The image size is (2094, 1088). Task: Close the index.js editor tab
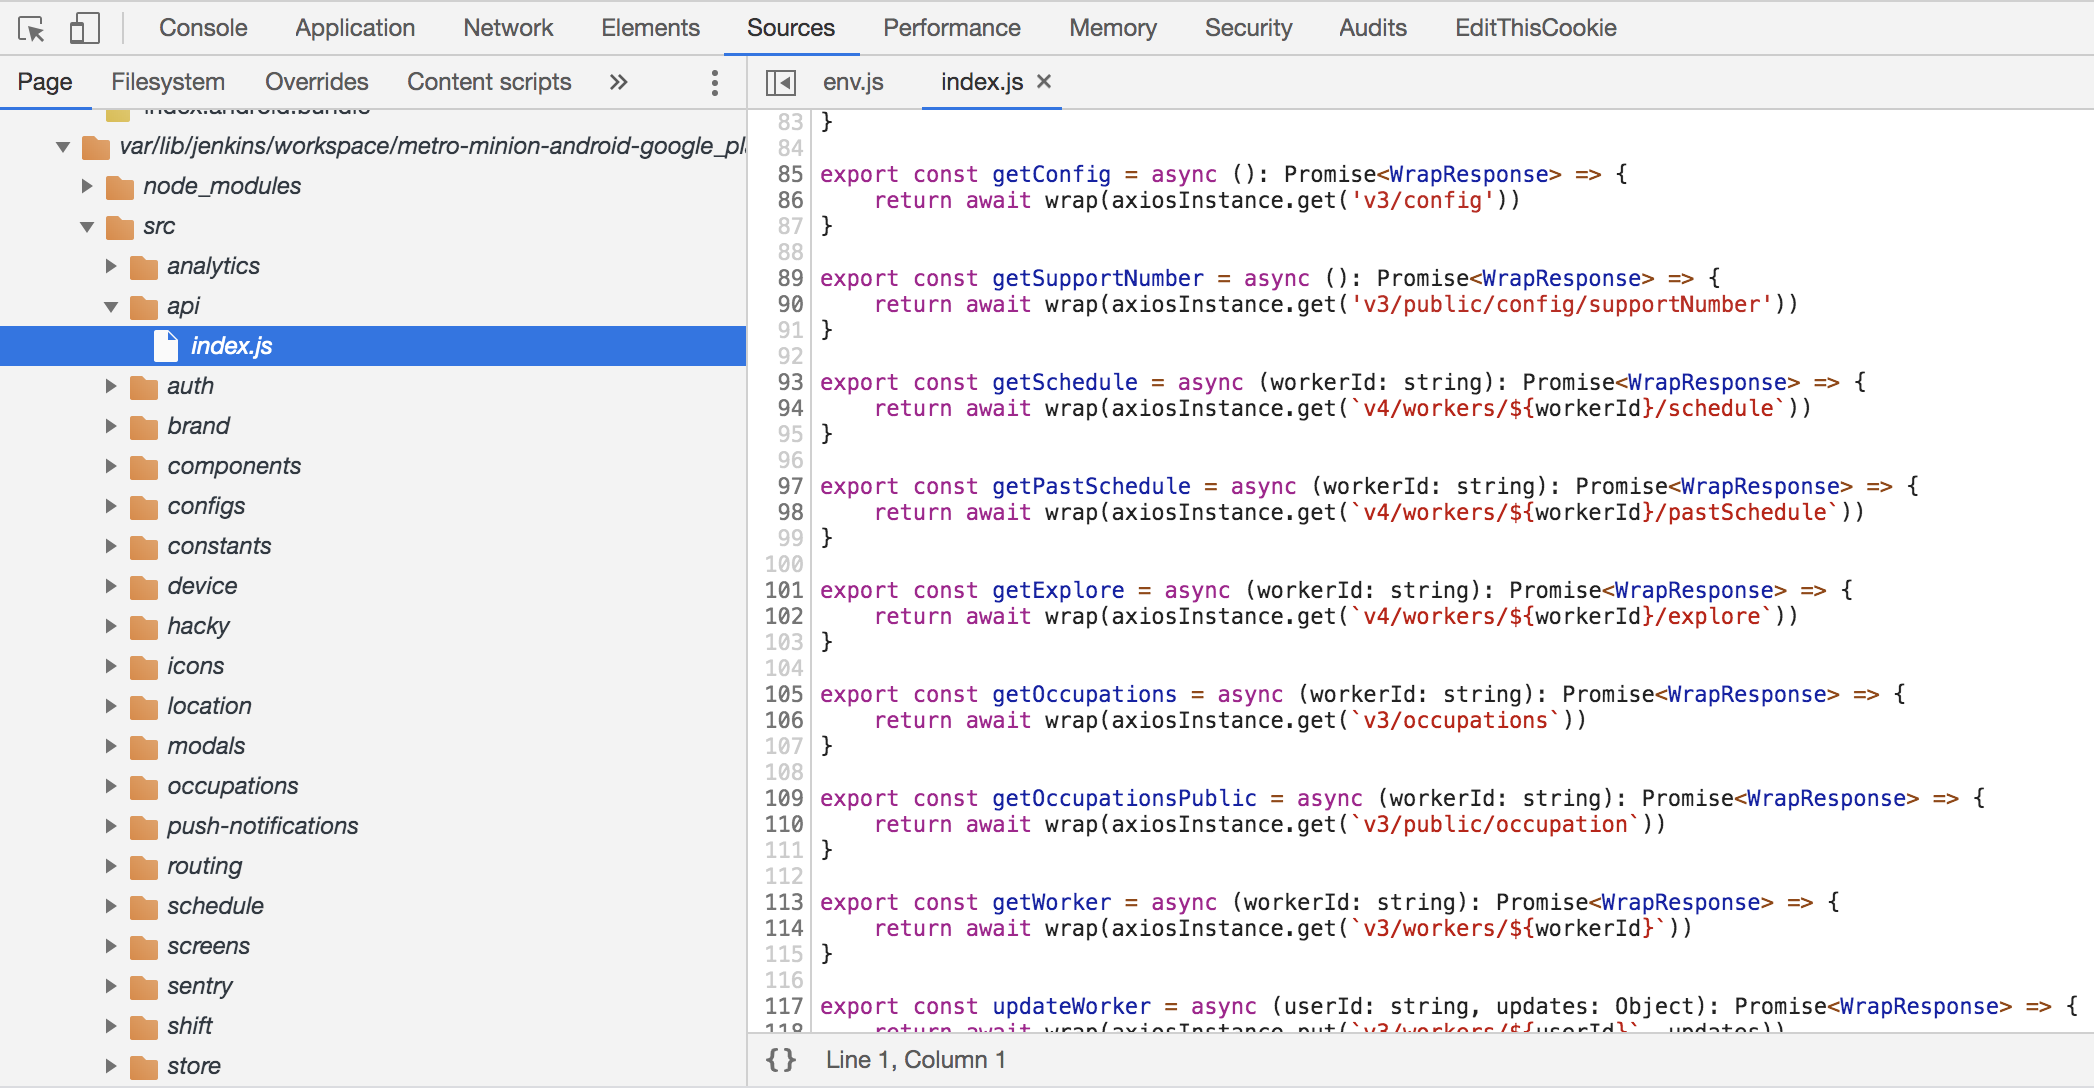[1044, 82]
